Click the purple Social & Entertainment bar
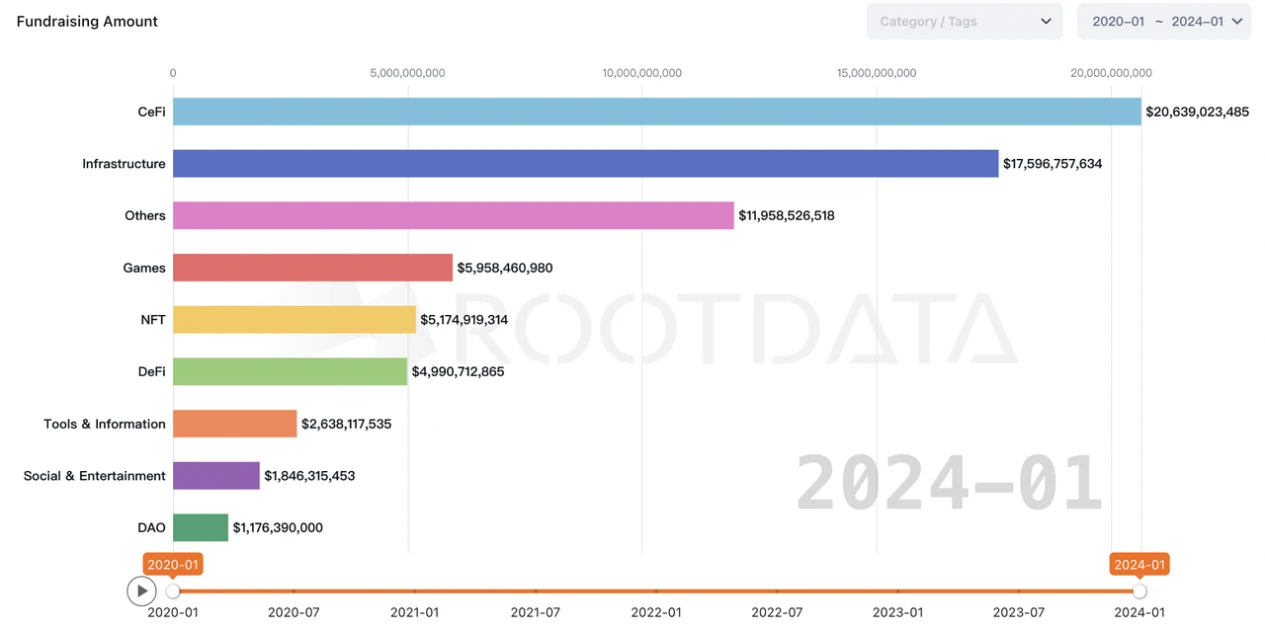This screenshot has height=630, width=1265. pos(216,475)
